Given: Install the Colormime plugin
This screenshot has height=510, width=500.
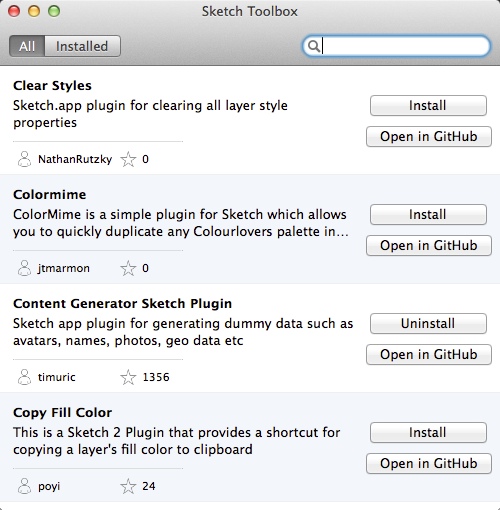Looking at the screenshot, I should 428,215.
